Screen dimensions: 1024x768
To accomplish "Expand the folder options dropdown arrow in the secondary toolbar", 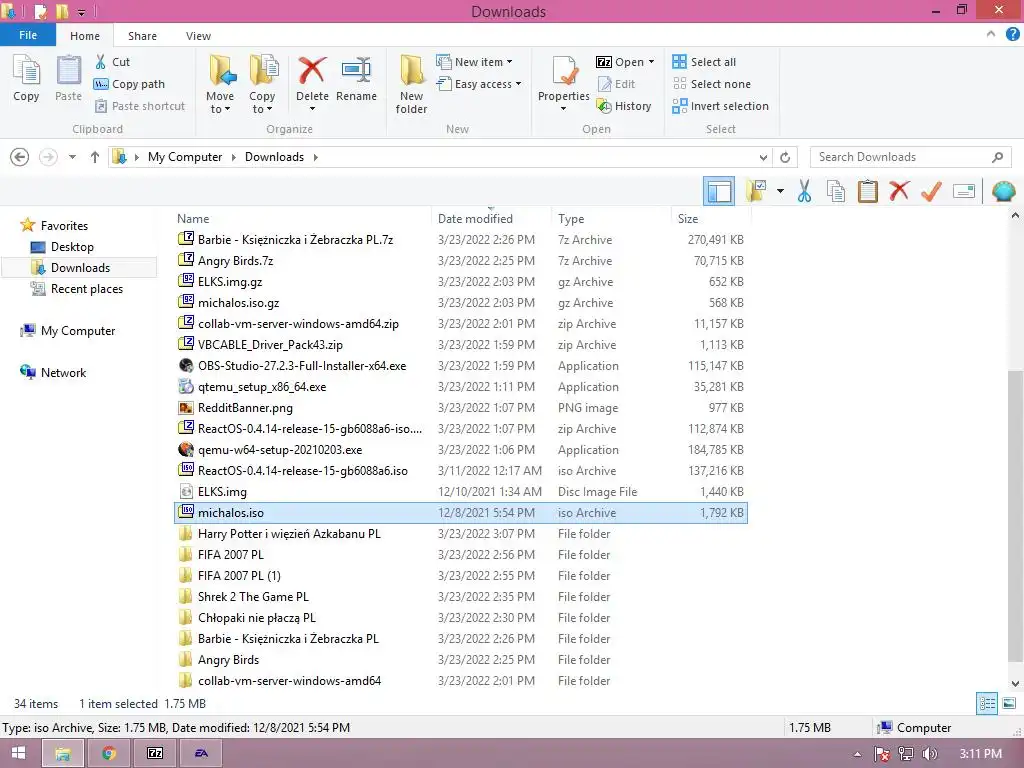I will [x=780, y=191].
